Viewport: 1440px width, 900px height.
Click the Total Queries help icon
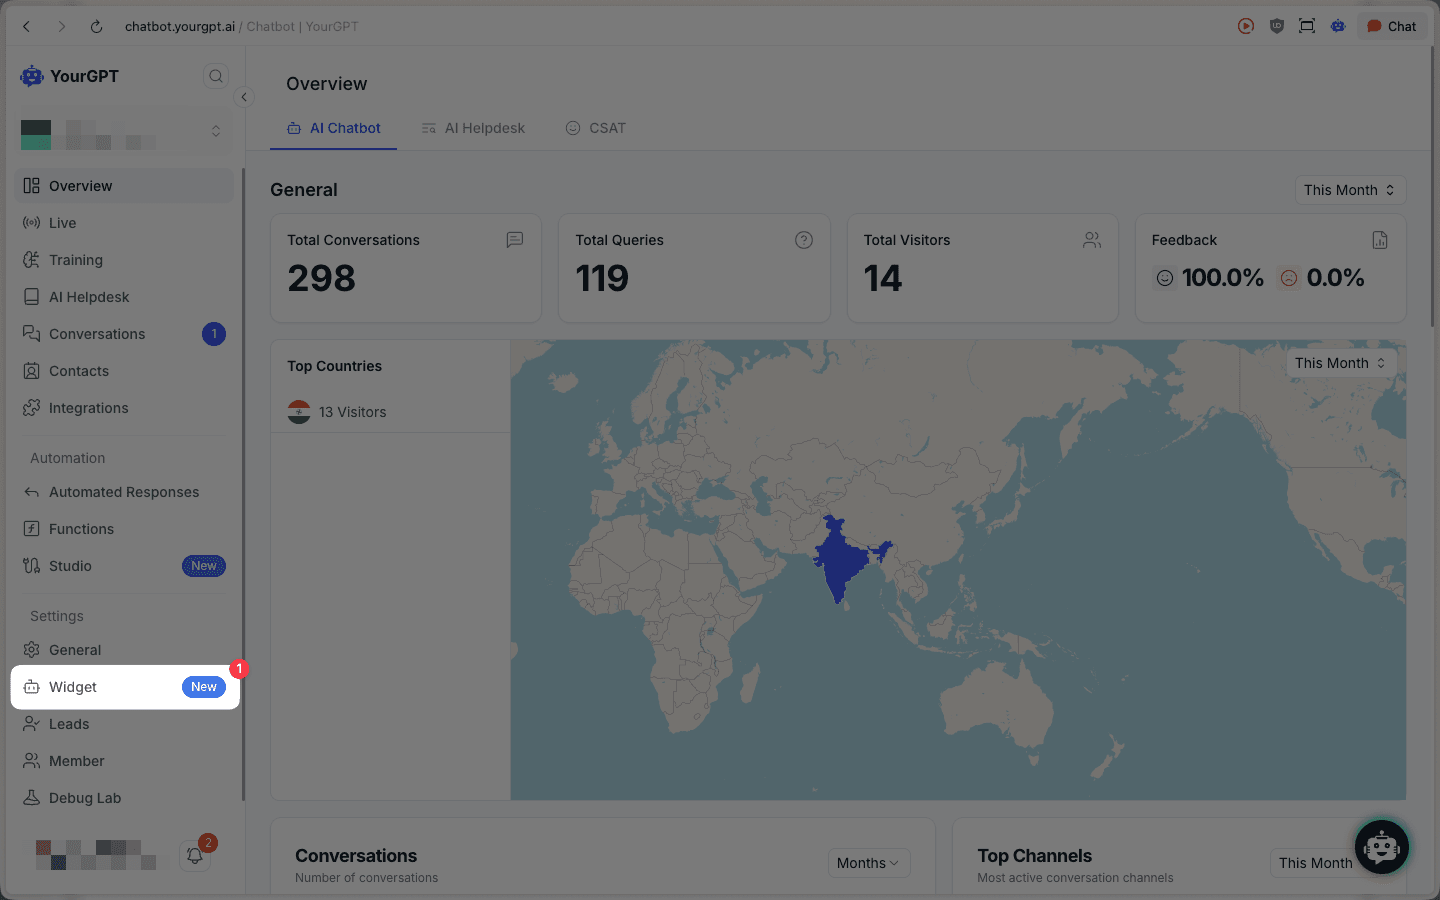(x=803, y=240)
